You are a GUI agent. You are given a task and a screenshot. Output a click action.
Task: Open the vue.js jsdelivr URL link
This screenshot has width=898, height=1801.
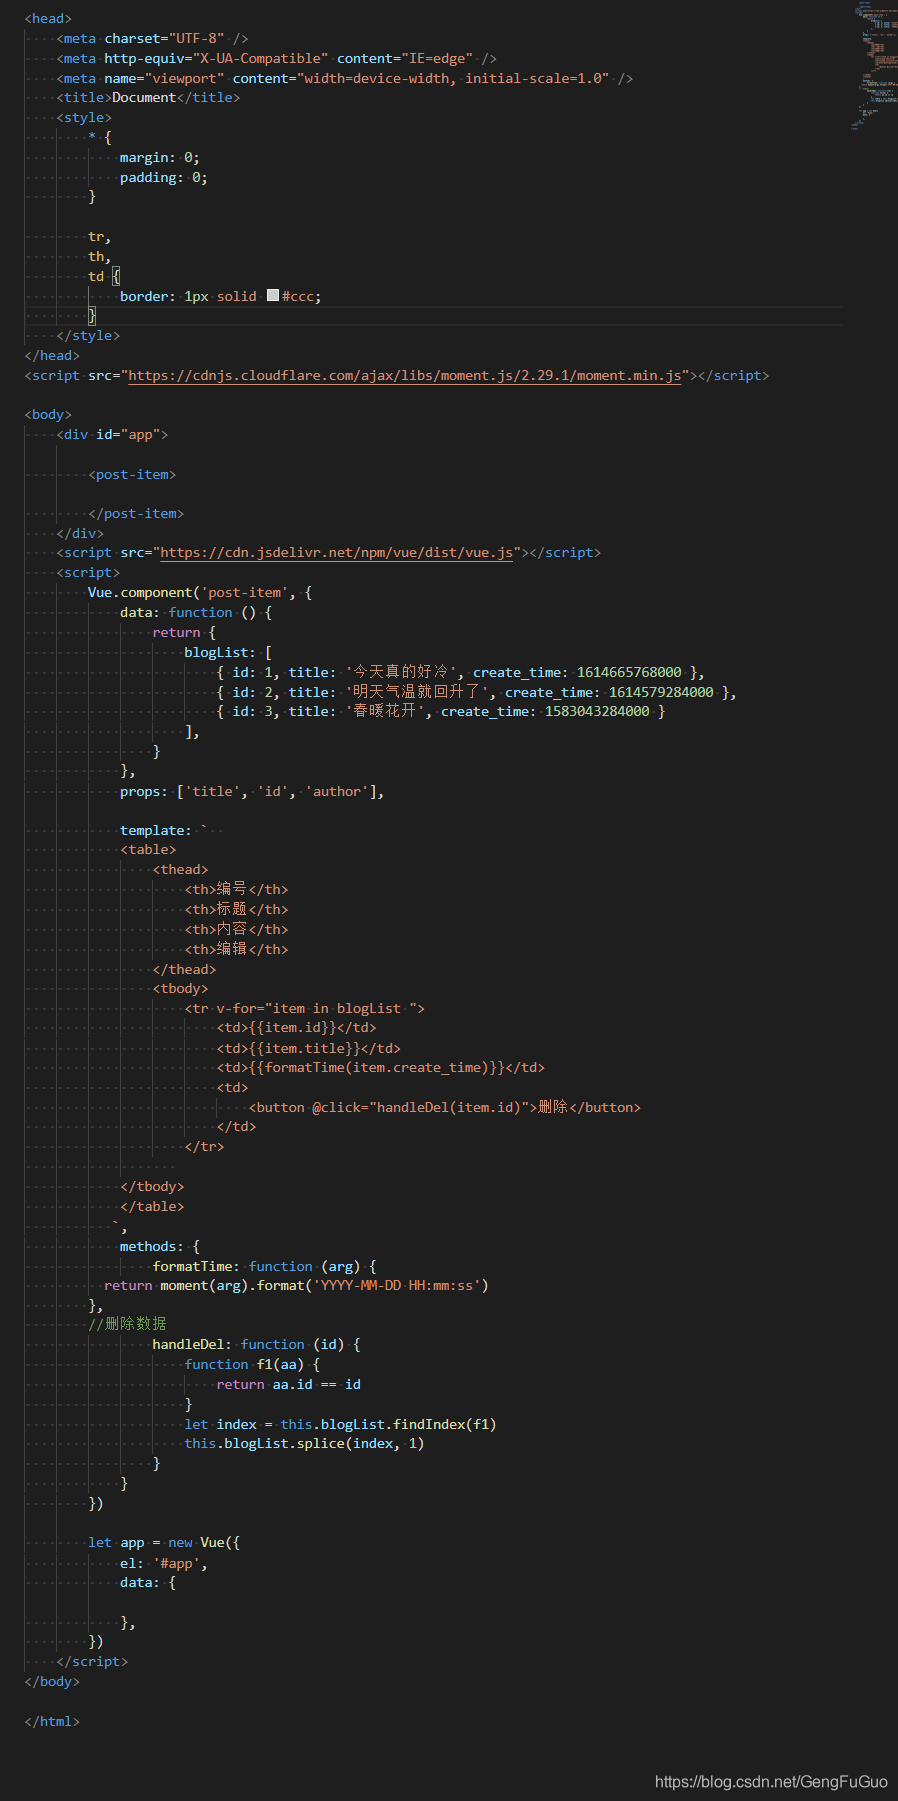coord(337,553)
